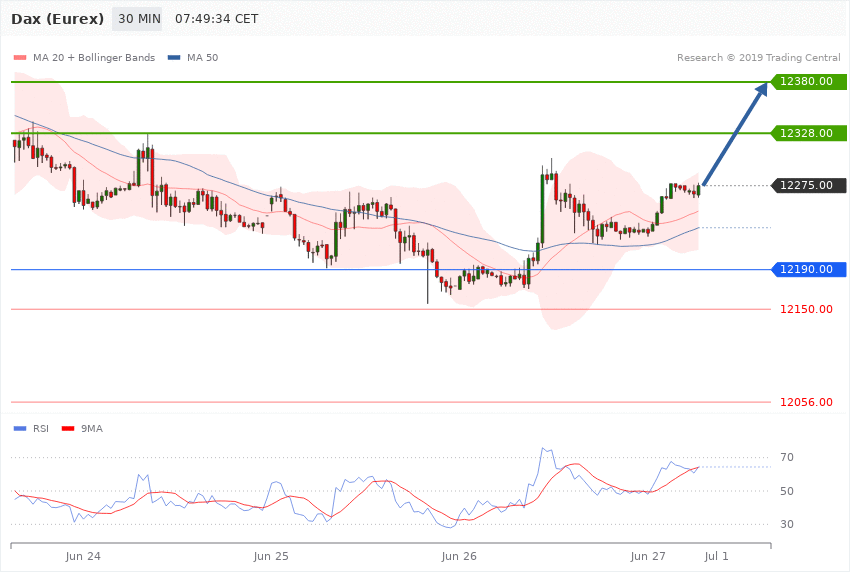This screenshot has width=850, height=576.
Task: Click the Jun 25 date axis label
Action: coord(271,556)
